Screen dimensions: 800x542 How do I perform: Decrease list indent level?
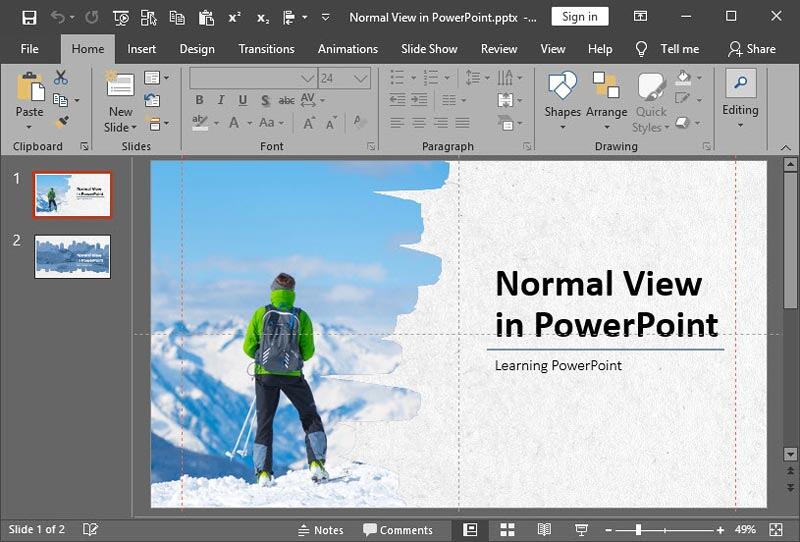click(397, 100)
